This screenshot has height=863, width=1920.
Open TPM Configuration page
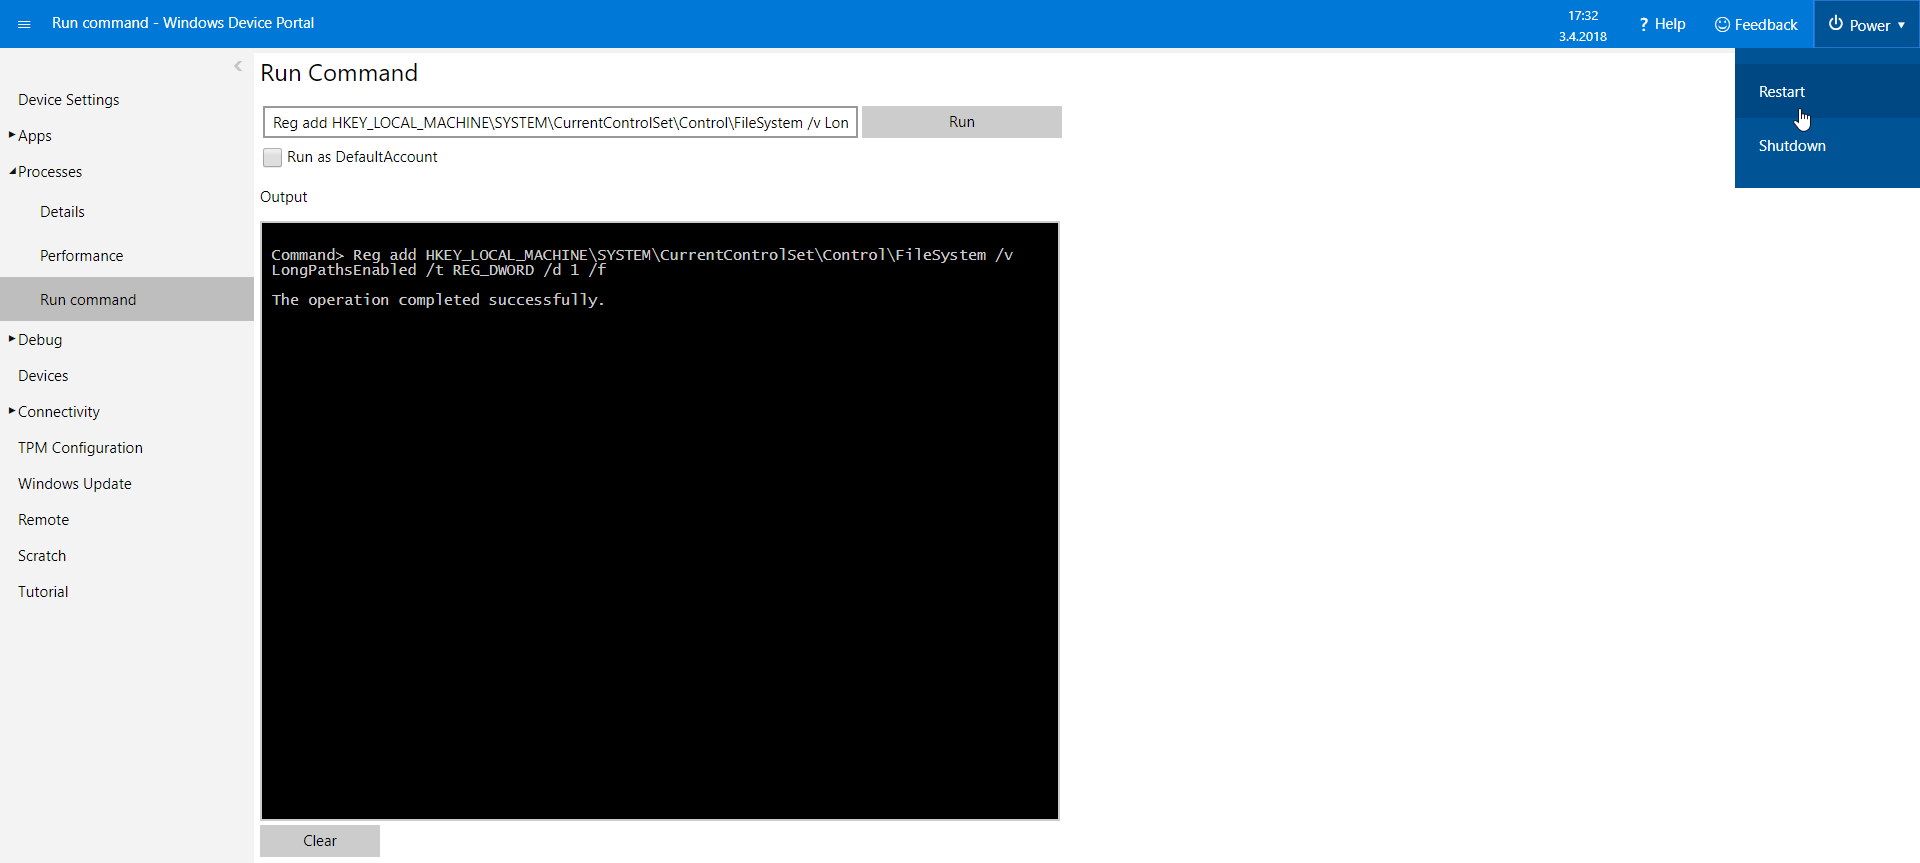(80, 448)
